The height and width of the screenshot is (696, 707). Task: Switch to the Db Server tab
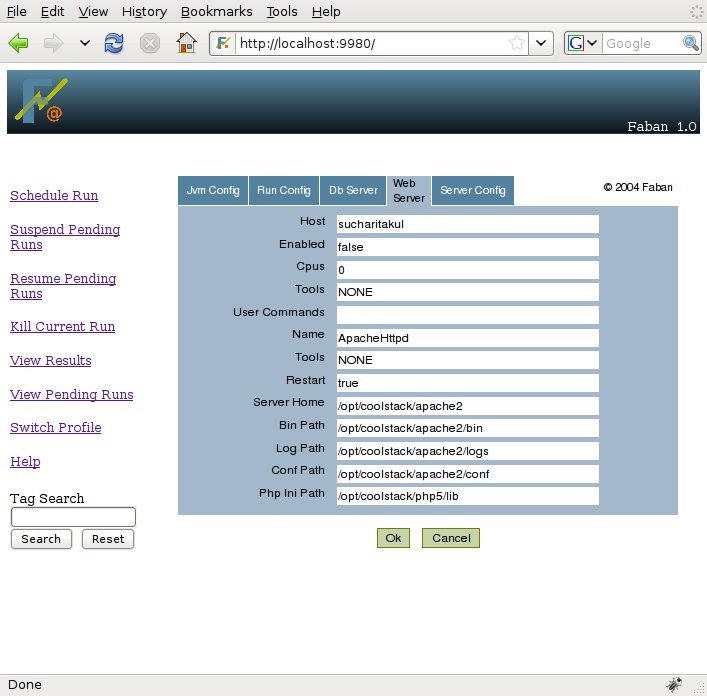pos(354,191)
